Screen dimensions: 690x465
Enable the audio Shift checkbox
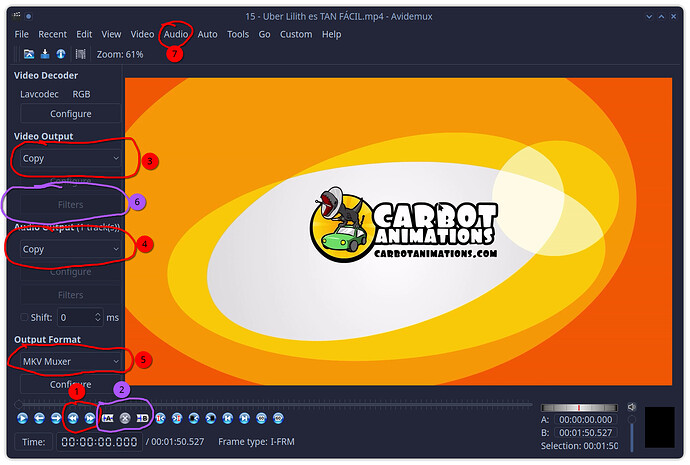click(24, 317)
